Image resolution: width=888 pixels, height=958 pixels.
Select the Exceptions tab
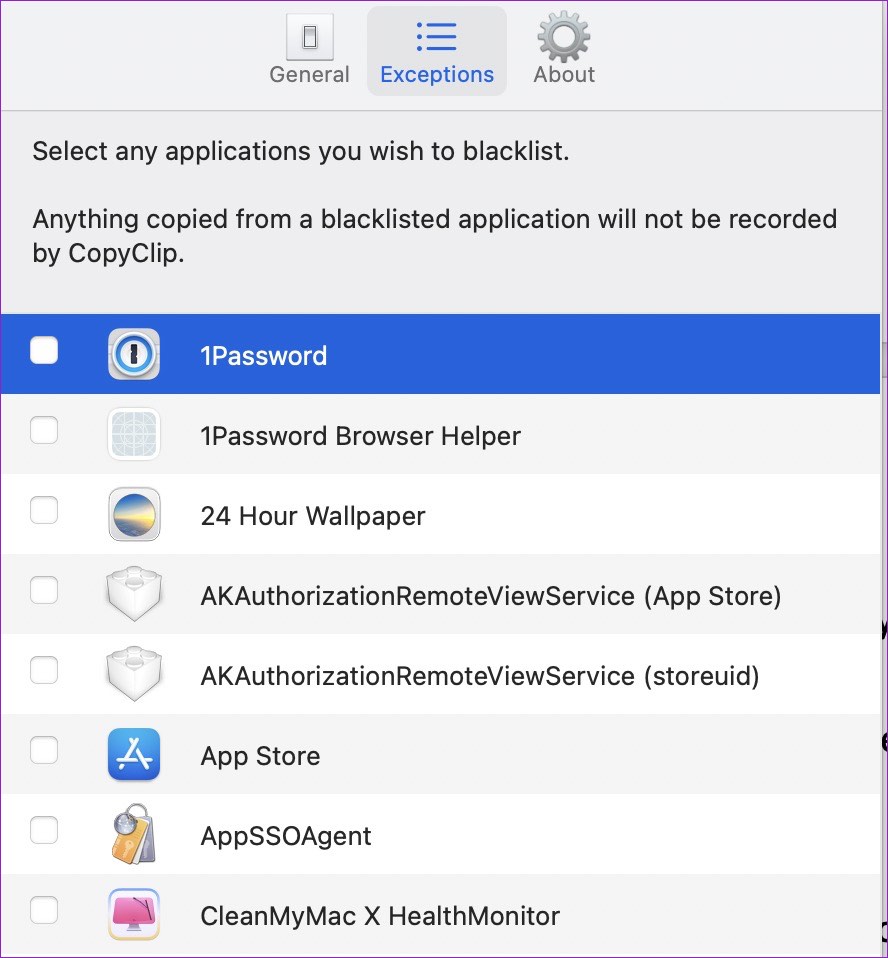tap(436, 51)
